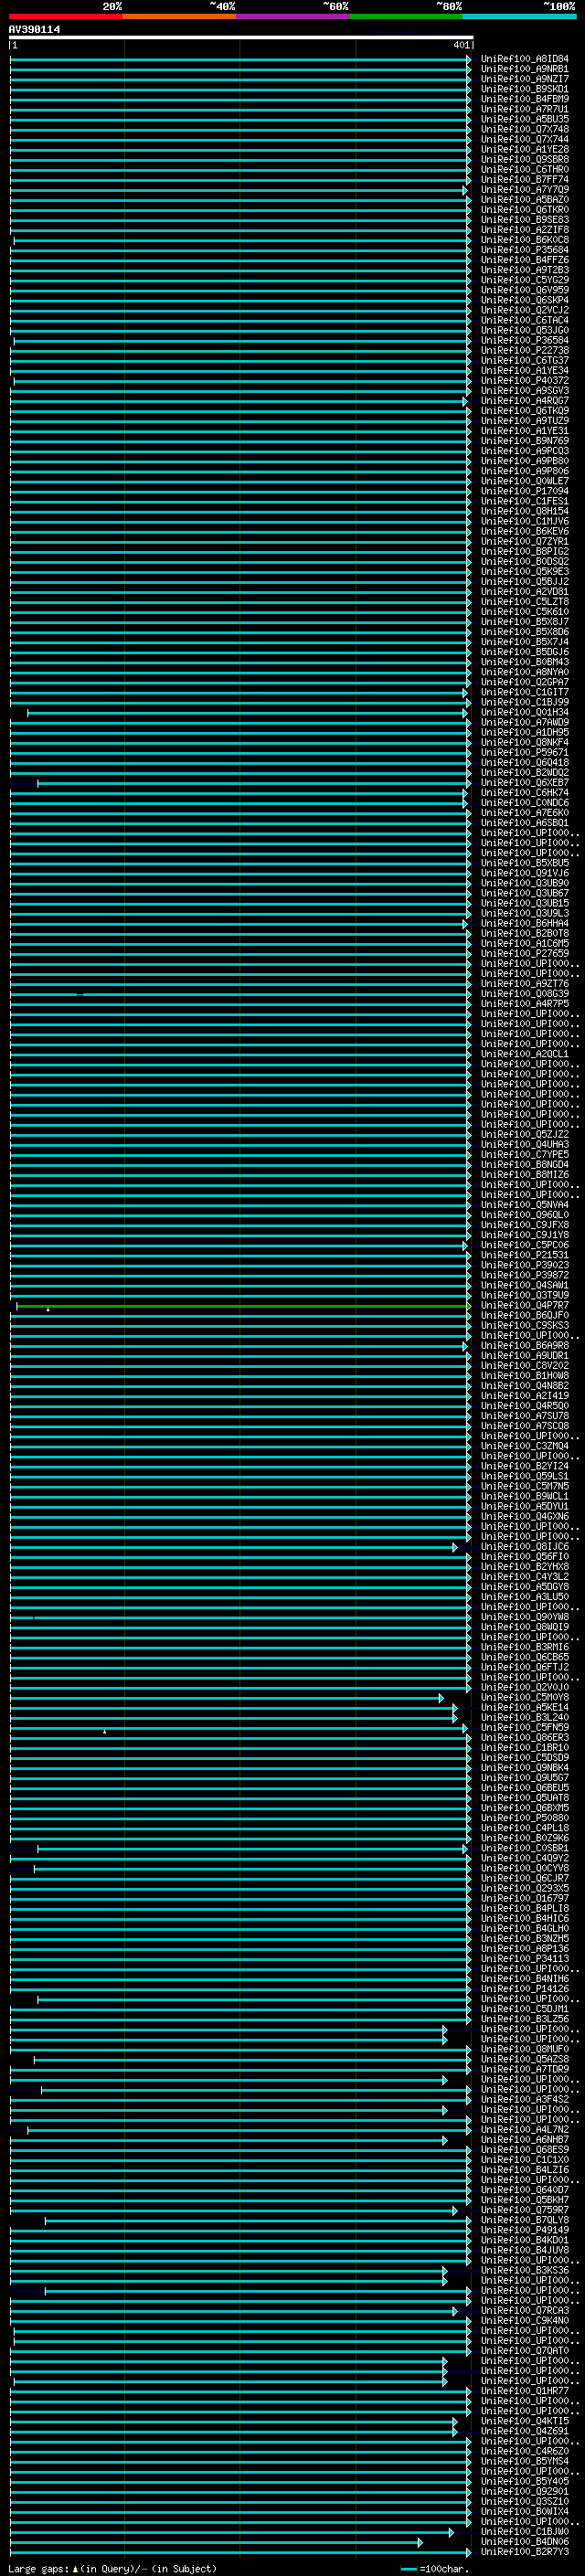Click the red 20% identity legend segment

65,16
